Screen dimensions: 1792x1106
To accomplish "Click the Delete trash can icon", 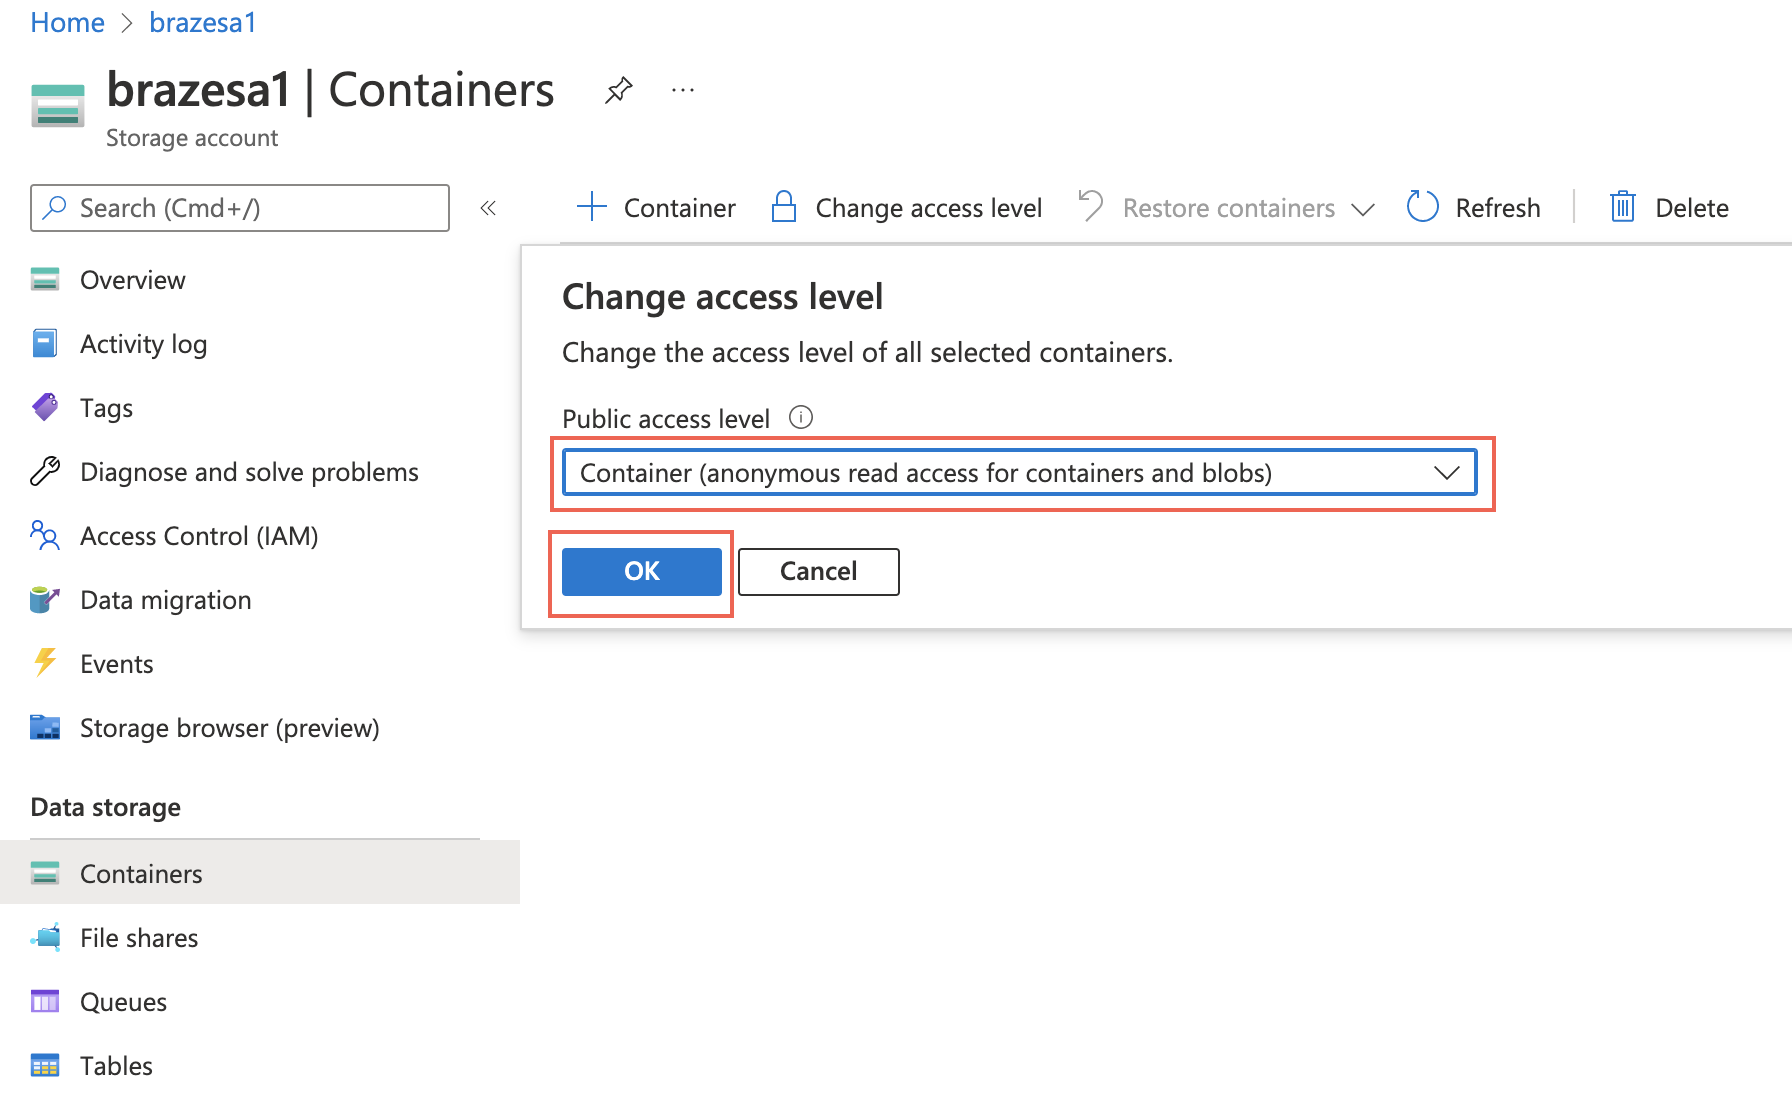I will coord(1622,207).
